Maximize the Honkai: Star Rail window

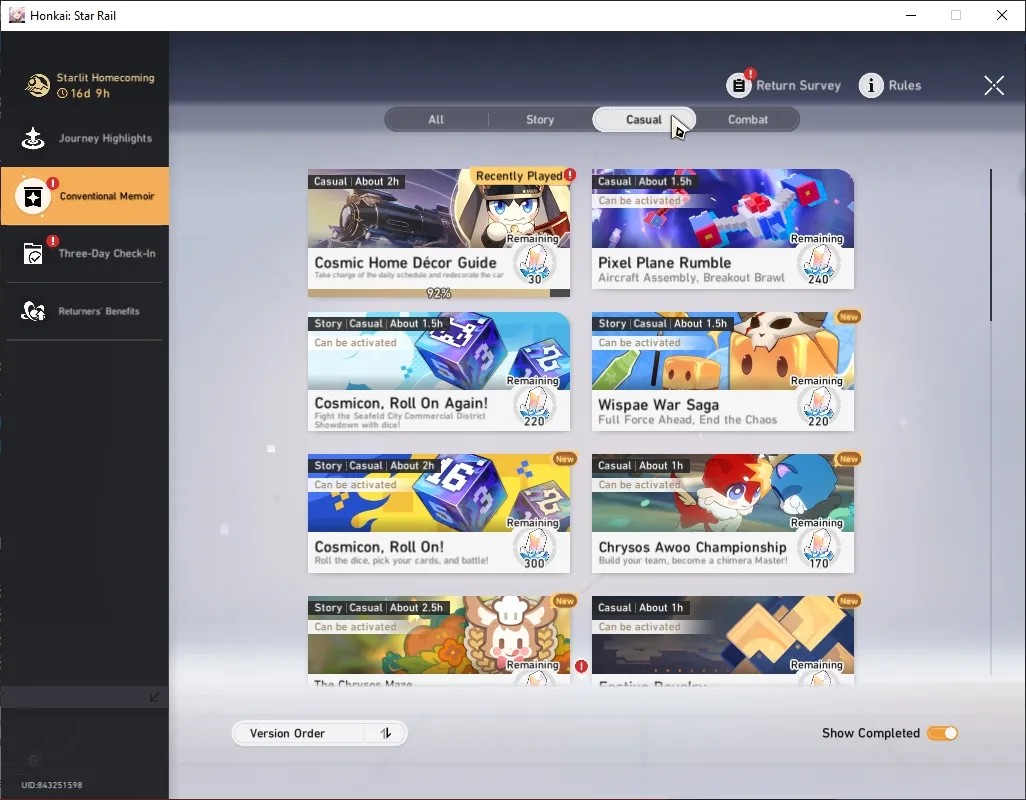[956, 15]
